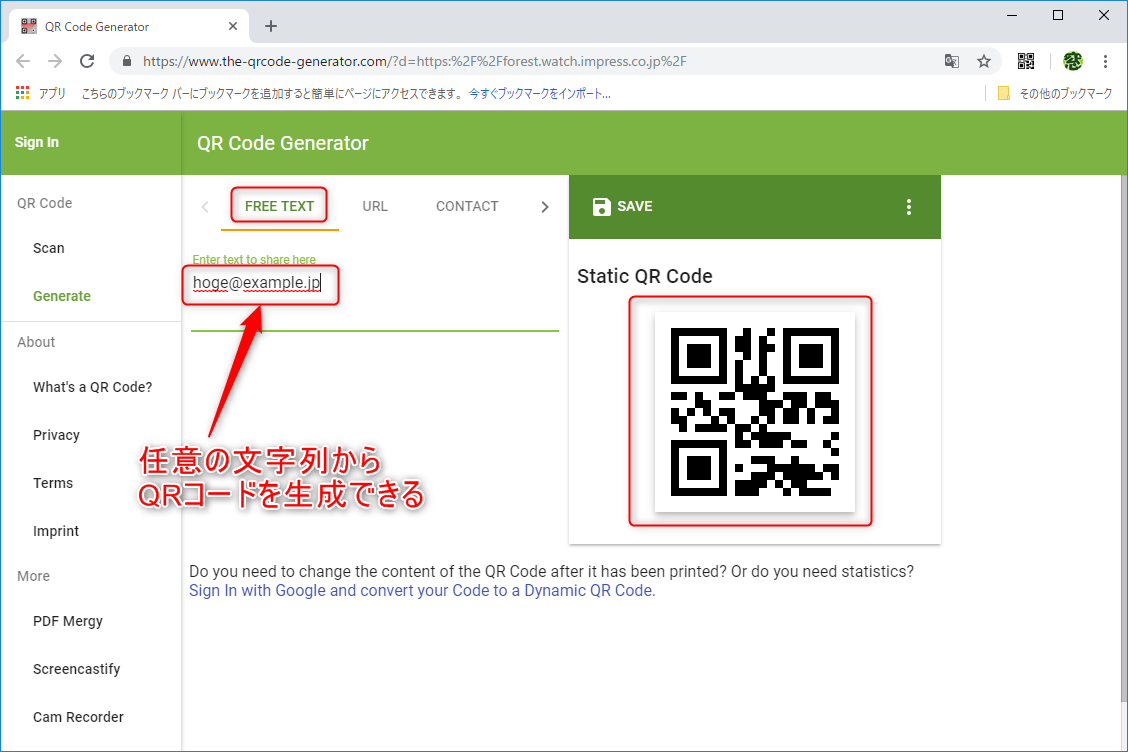
Task: Expand the right chevron to see more code types
Action: click(x=545, y=206)
